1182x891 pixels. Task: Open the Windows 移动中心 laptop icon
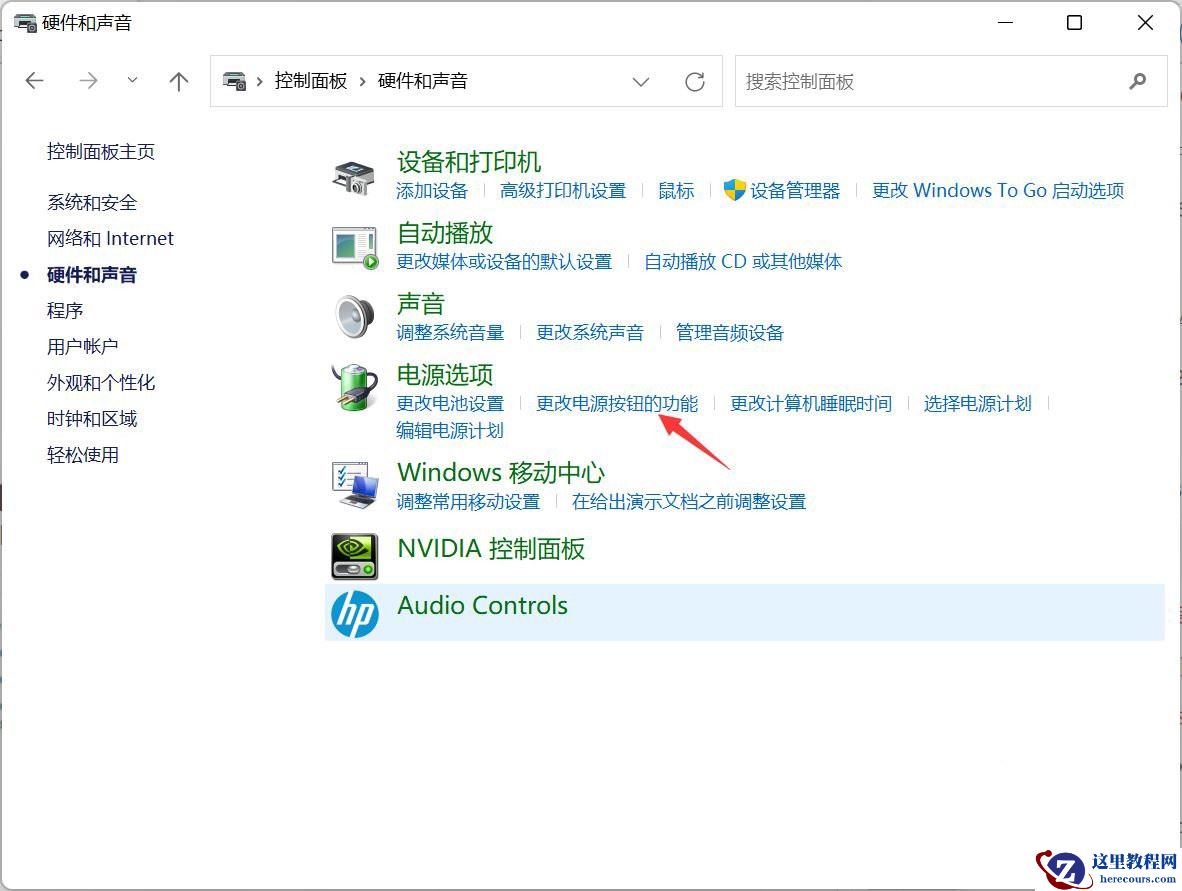coord(354,484)
